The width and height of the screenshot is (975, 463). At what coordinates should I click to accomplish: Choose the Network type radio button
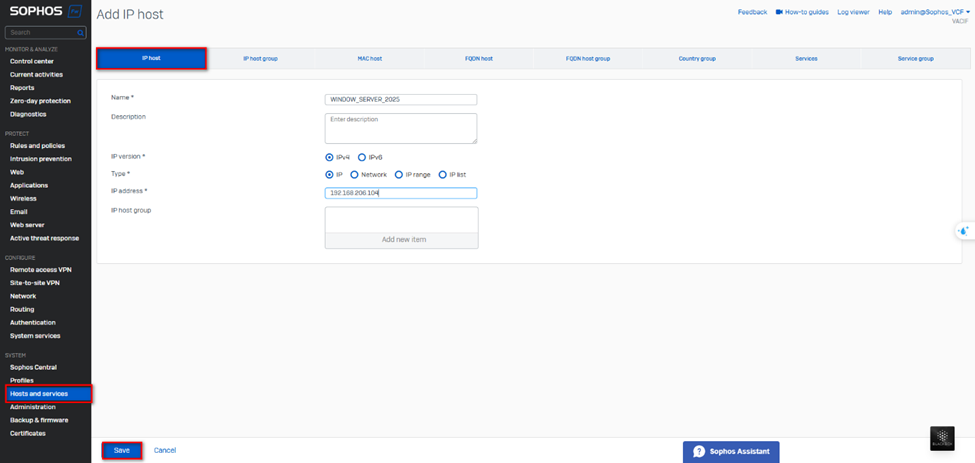click(354, 174)
